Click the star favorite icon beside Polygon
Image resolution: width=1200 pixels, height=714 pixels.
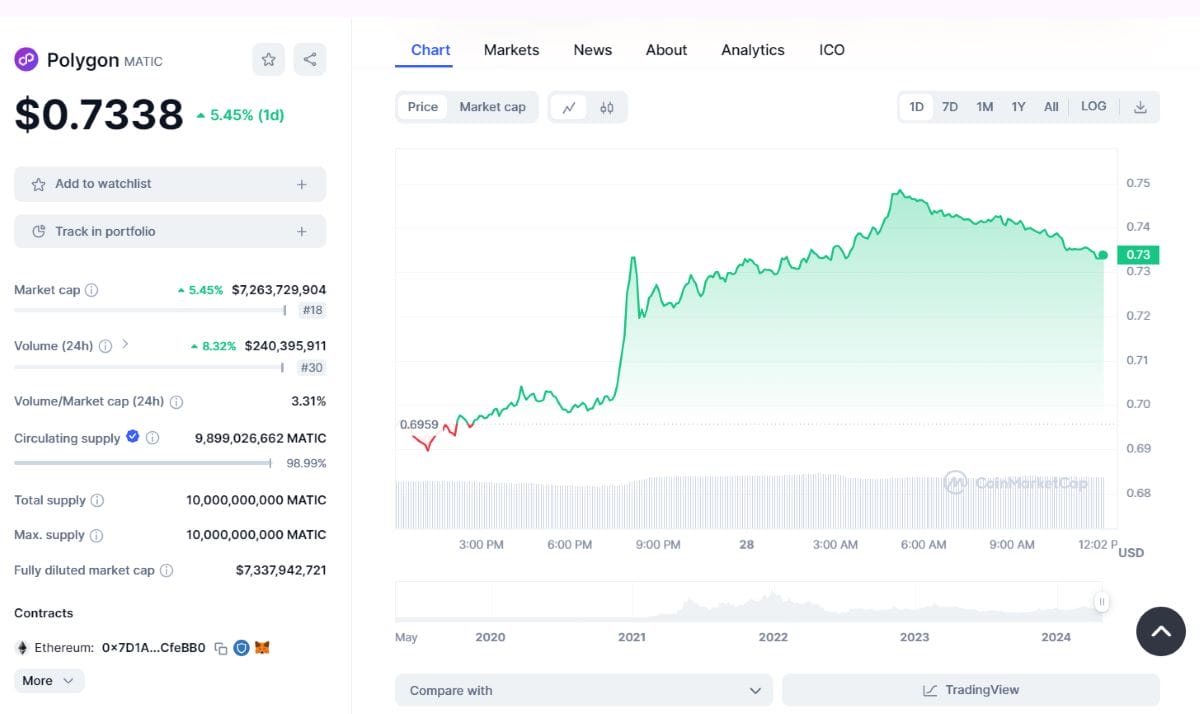pyautogui.click(x=268, y=60)
